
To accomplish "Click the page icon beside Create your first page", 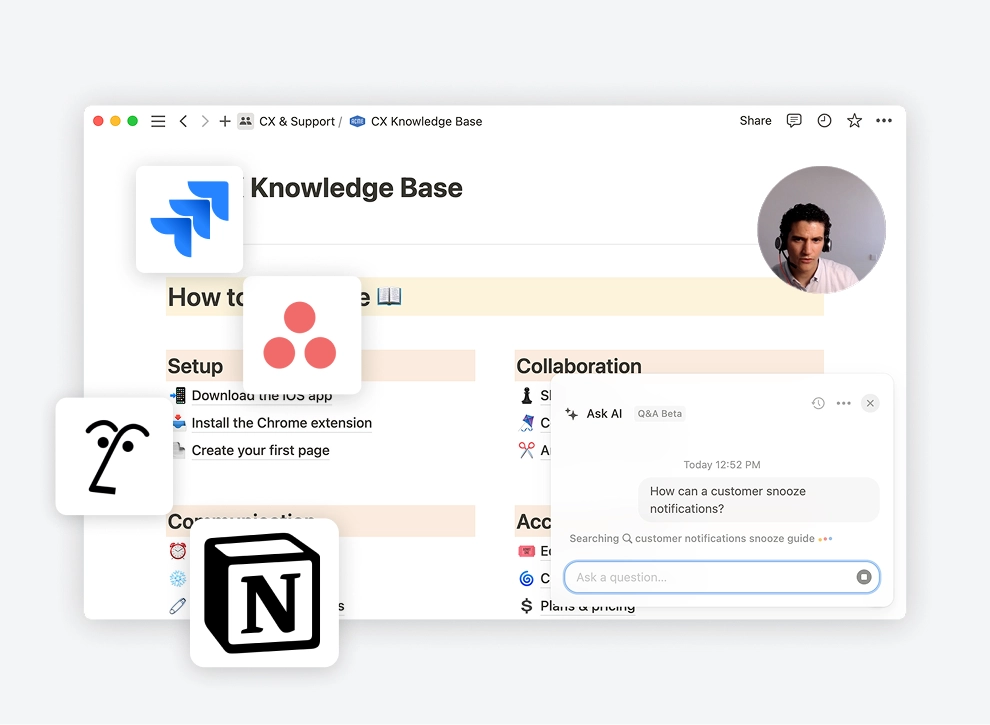I will [179, 450].
